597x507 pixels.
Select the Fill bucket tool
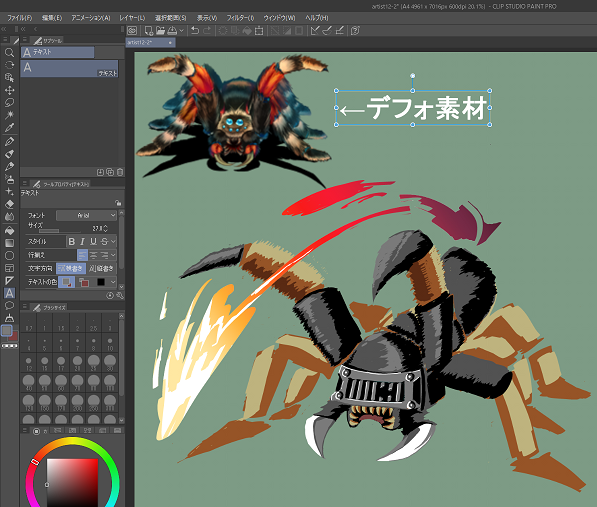[9, 230]
